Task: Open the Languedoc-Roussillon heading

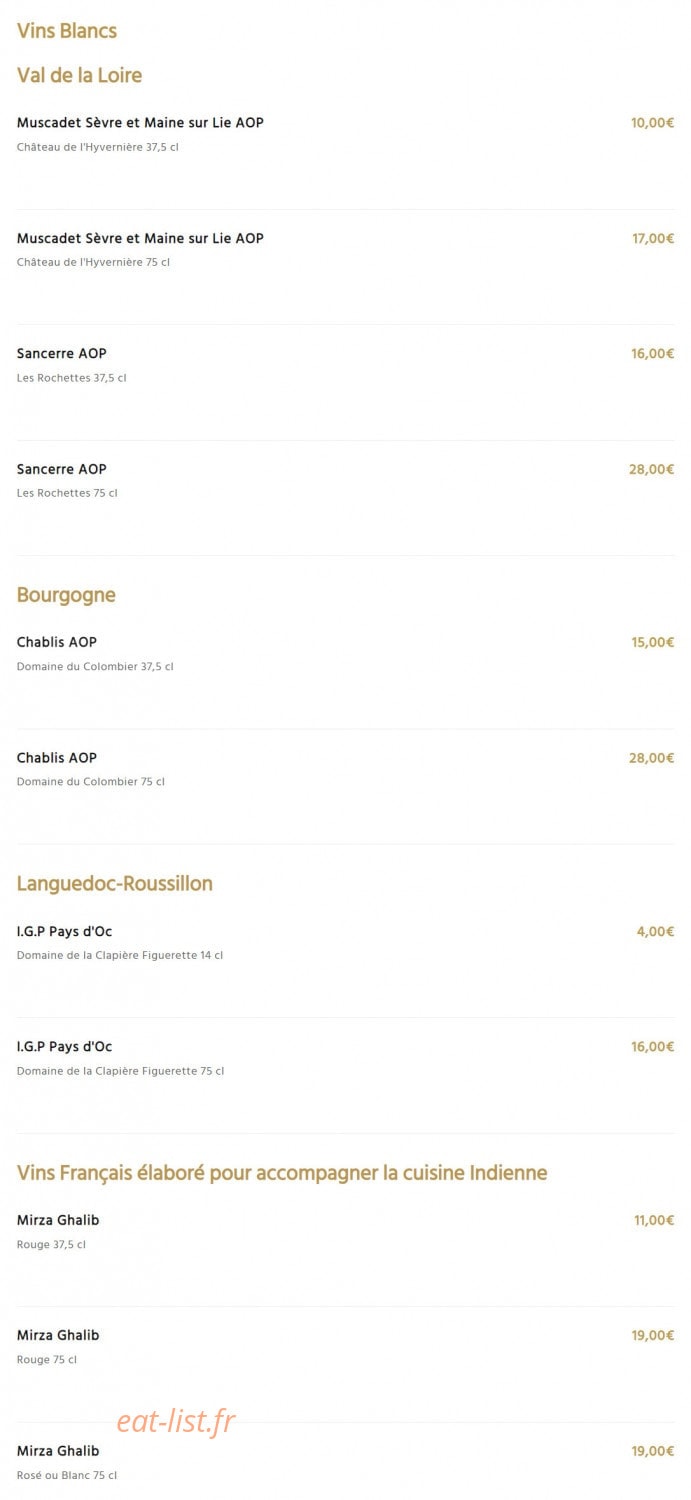Action: tap(115, 883)
